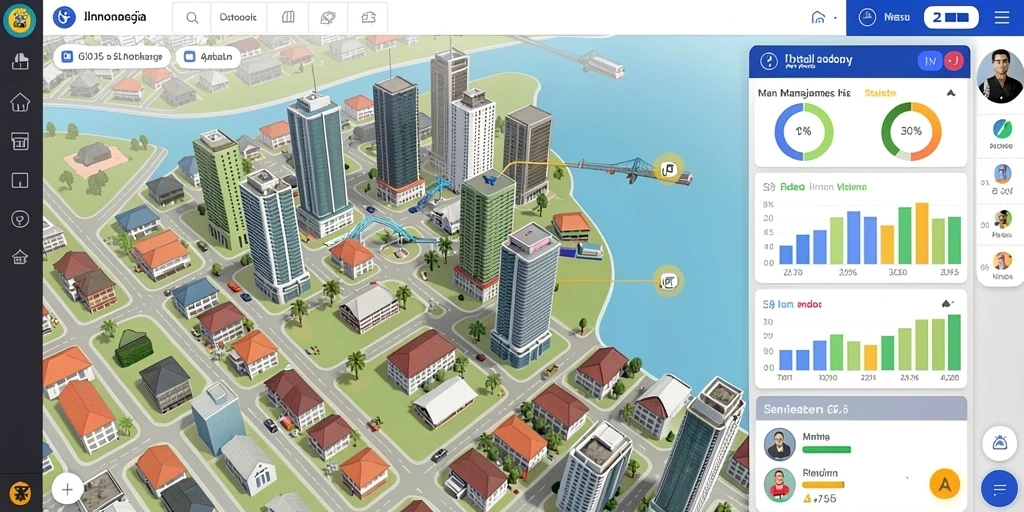Click the lower yellow map marker over water
Image resolution: width=1024 pixels, height=512 pixels.
(x=669, y=281)
